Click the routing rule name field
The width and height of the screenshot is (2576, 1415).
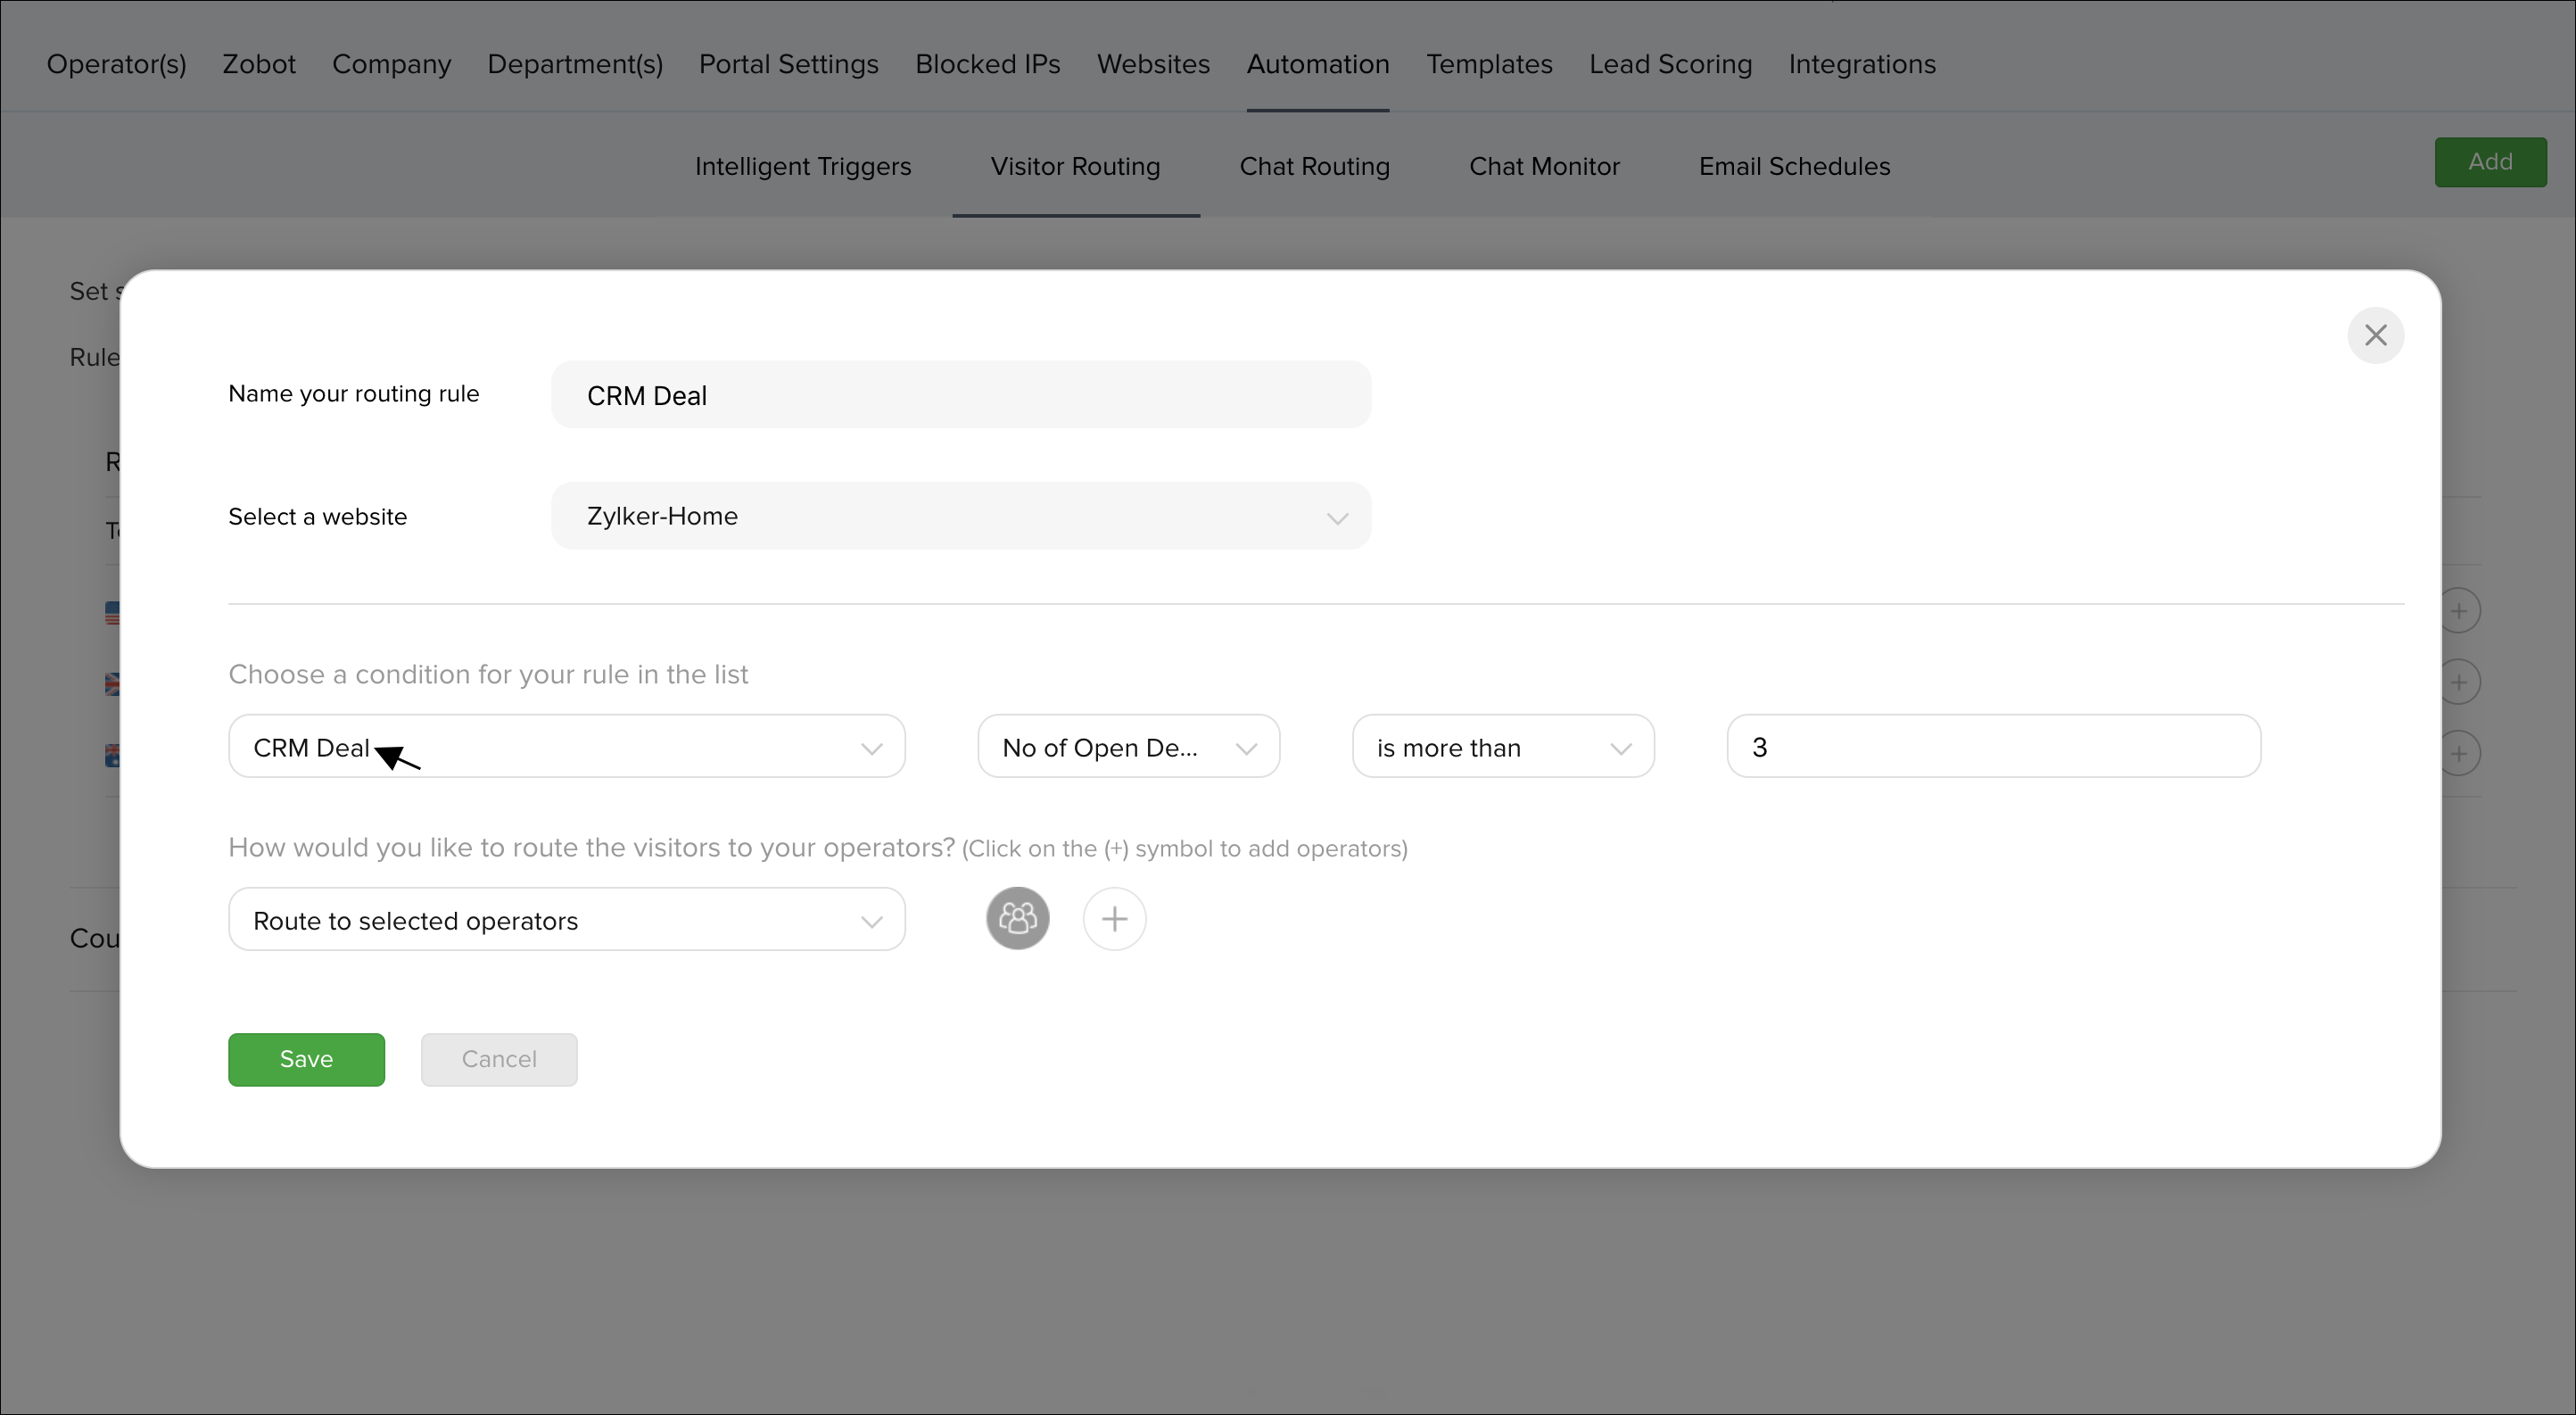point(960,395)
